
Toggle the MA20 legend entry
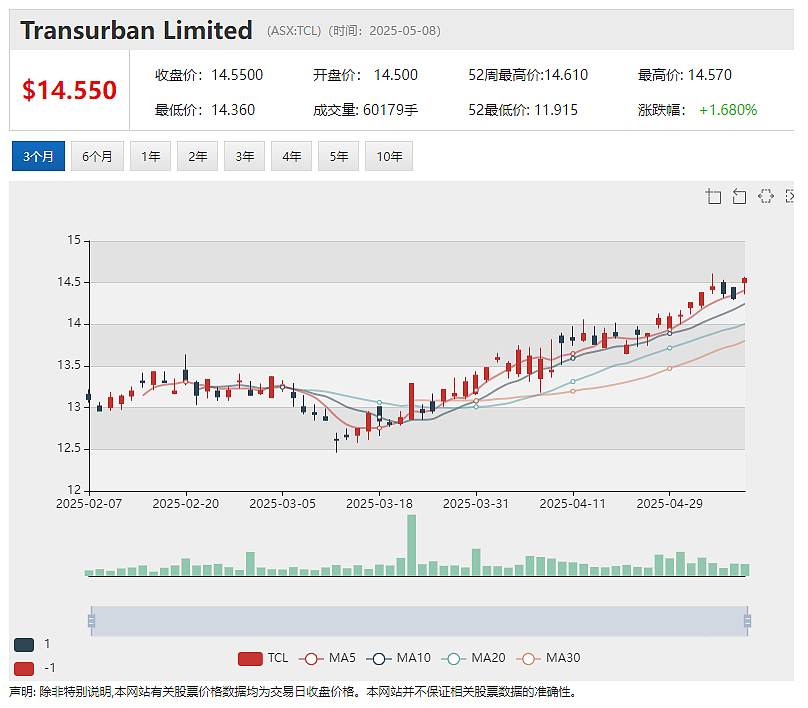point(473,658)
